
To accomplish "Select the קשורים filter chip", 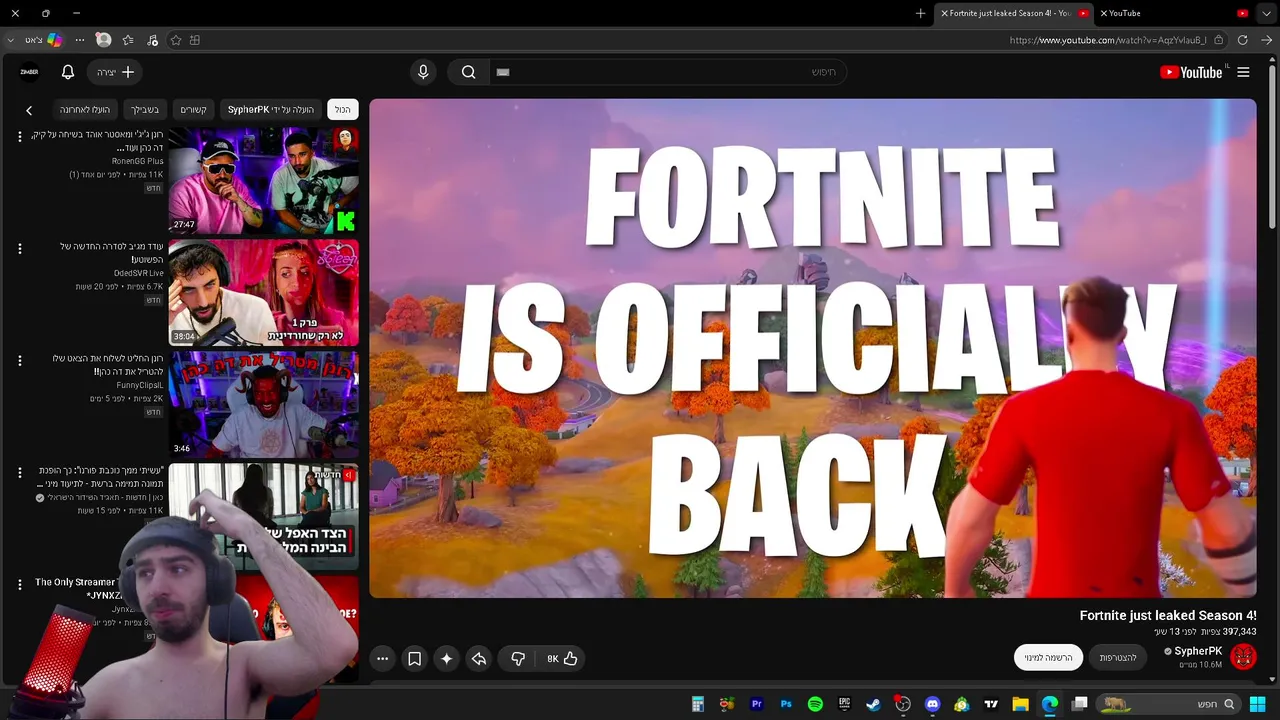I will click(193, 109).
